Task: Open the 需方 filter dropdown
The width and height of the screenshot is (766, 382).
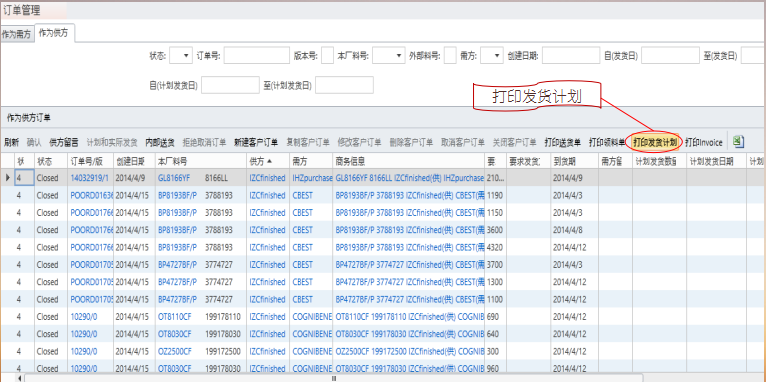Action: (x=492, y=56)
